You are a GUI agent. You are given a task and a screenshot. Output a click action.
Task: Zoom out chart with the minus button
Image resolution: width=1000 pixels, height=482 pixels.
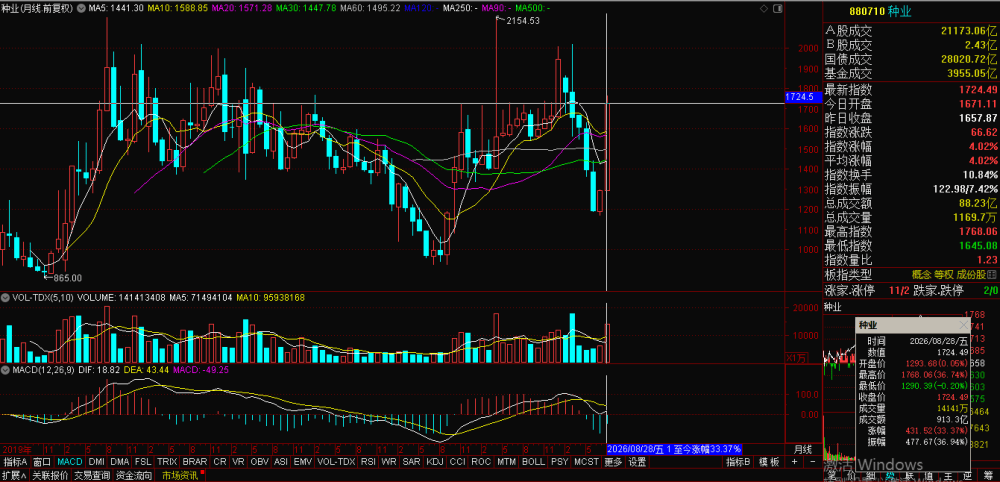click(811, 462)
